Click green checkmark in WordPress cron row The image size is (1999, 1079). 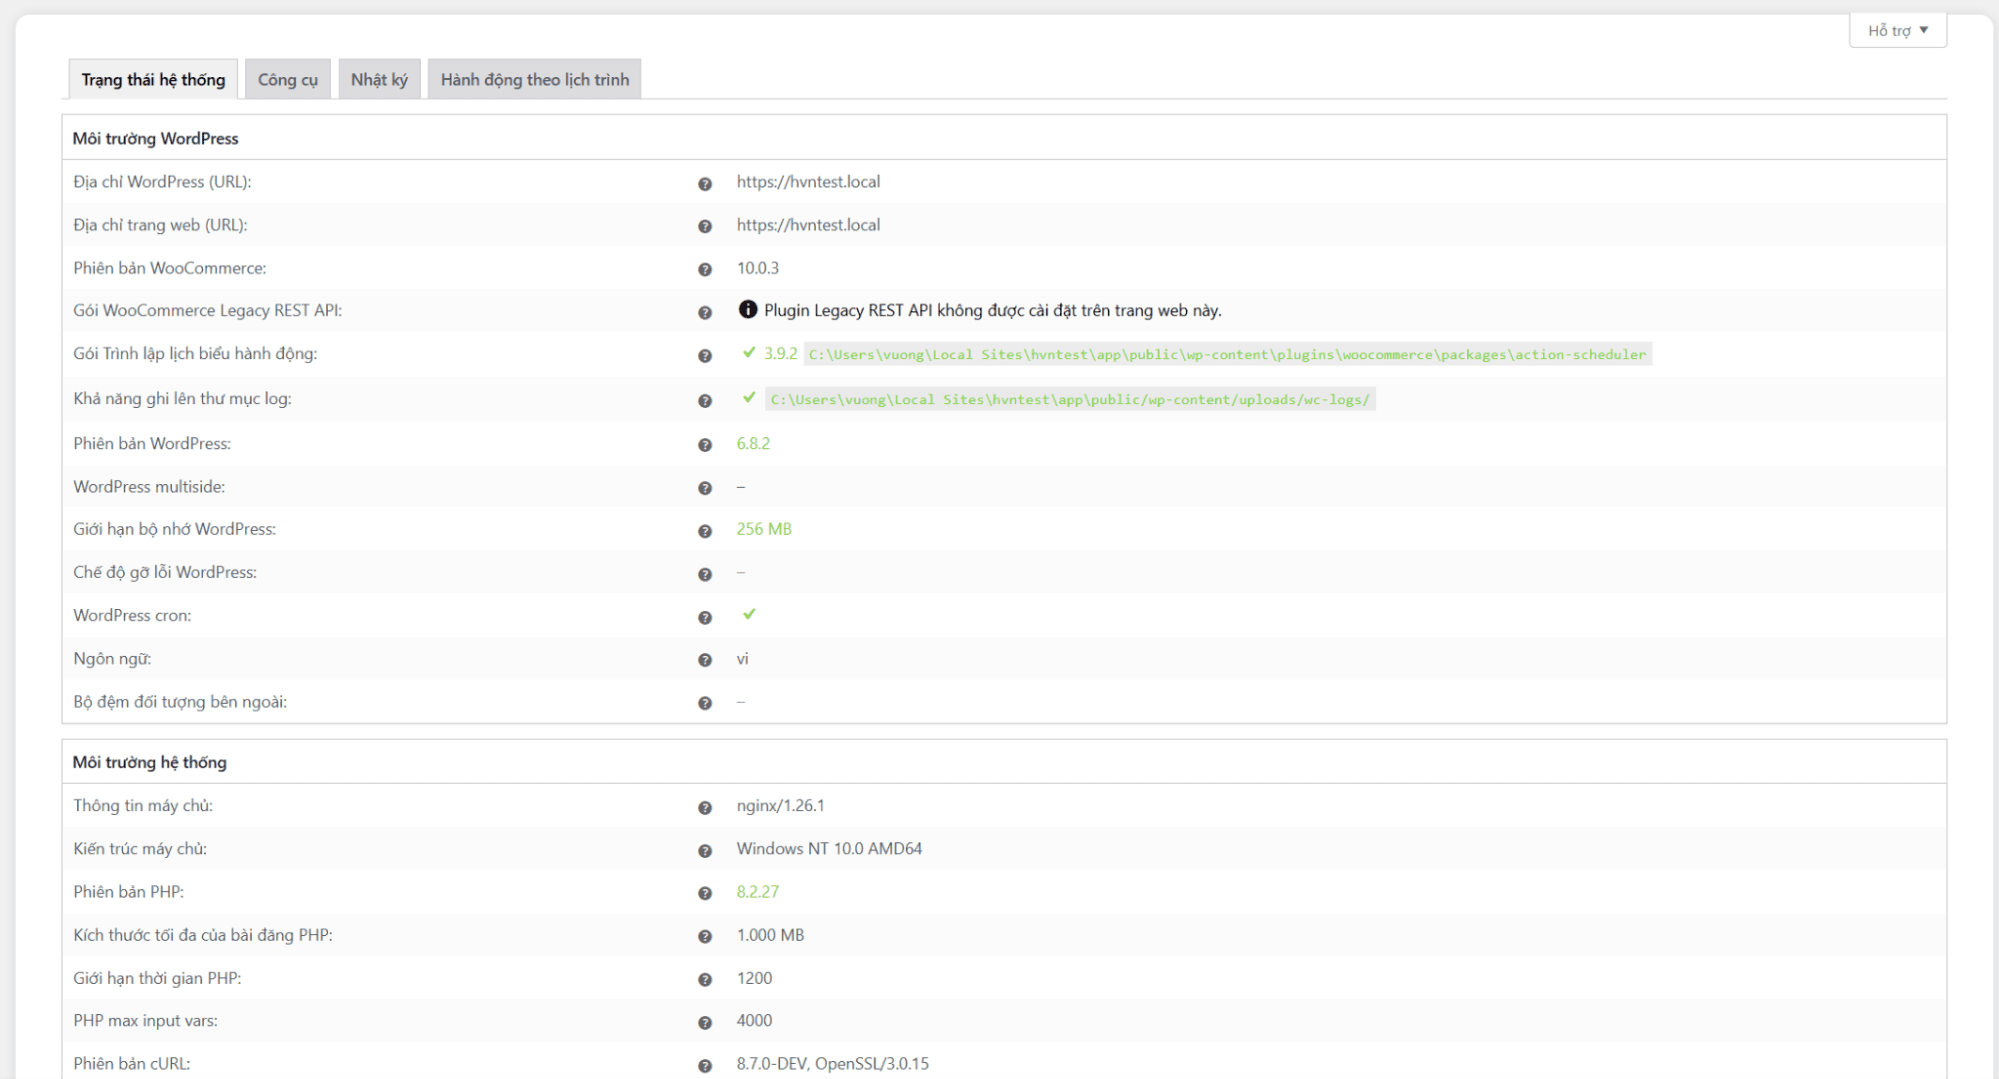[748, 615]
